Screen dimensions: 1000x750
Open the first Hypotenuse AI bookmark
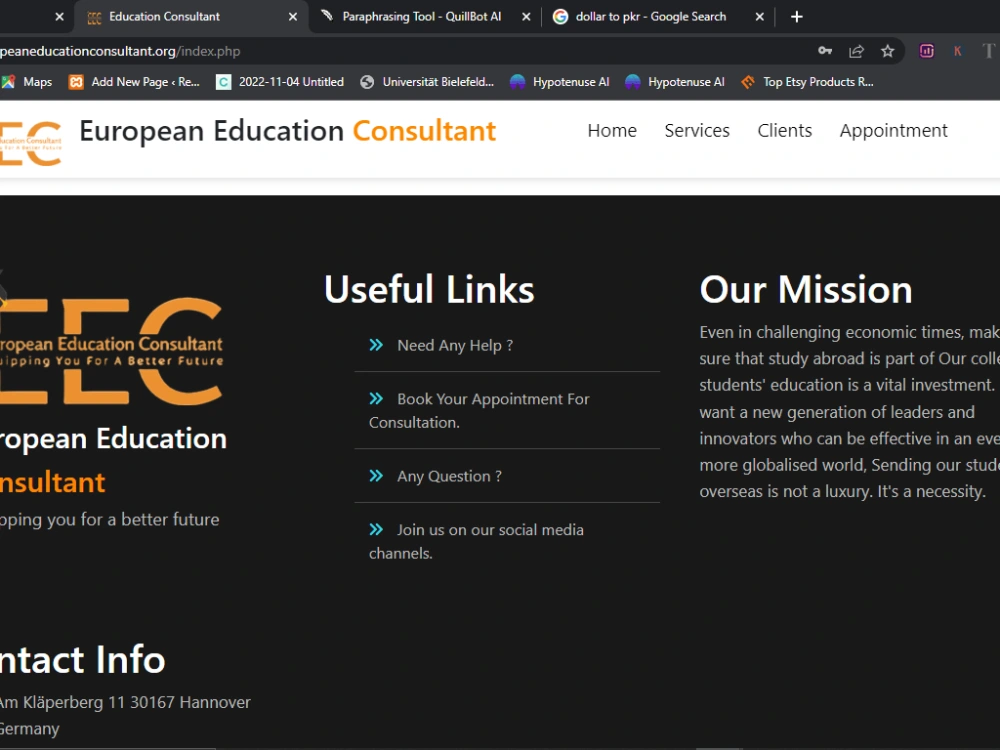pyautogui.click(x=559, y=82)
